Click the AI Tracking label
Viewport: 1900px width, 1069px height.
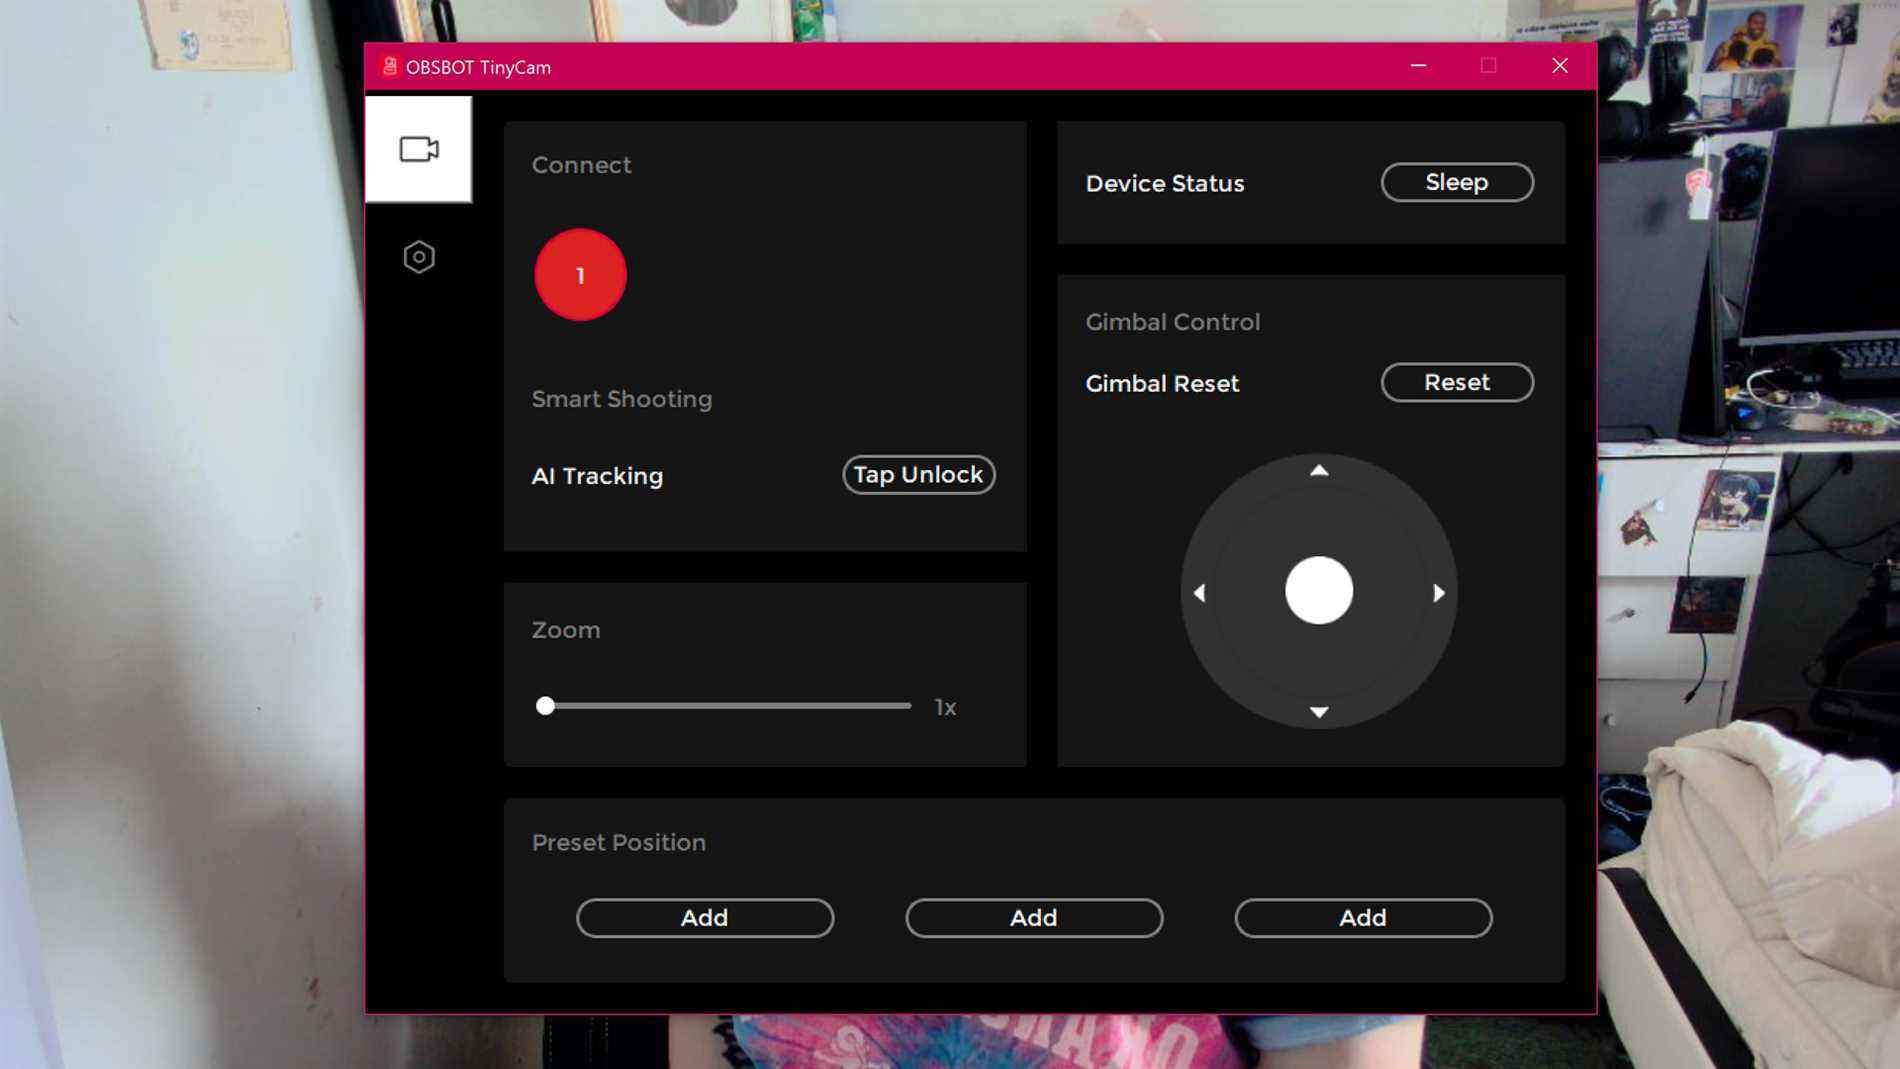[x=597, y=476]
